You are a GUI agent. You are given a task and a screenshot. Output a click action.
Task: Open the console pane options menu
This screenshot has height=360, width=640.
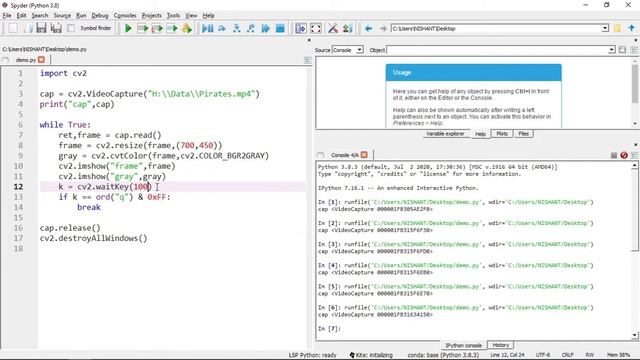point(634,155)
